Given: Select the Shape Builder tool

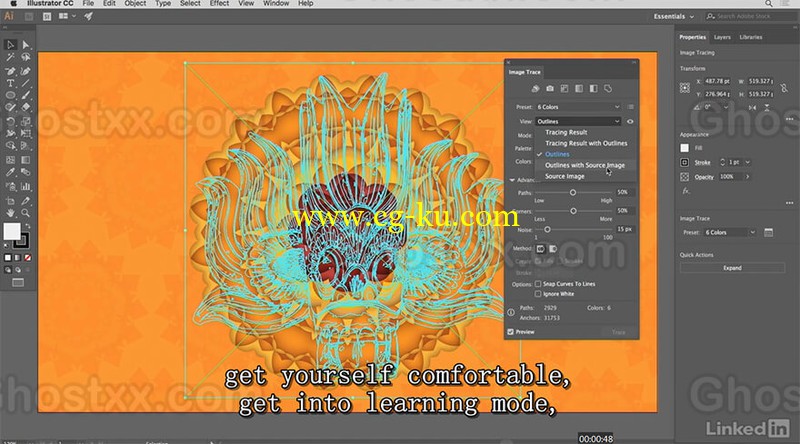Looking at the screenshot, I should (x=10, y=146).
